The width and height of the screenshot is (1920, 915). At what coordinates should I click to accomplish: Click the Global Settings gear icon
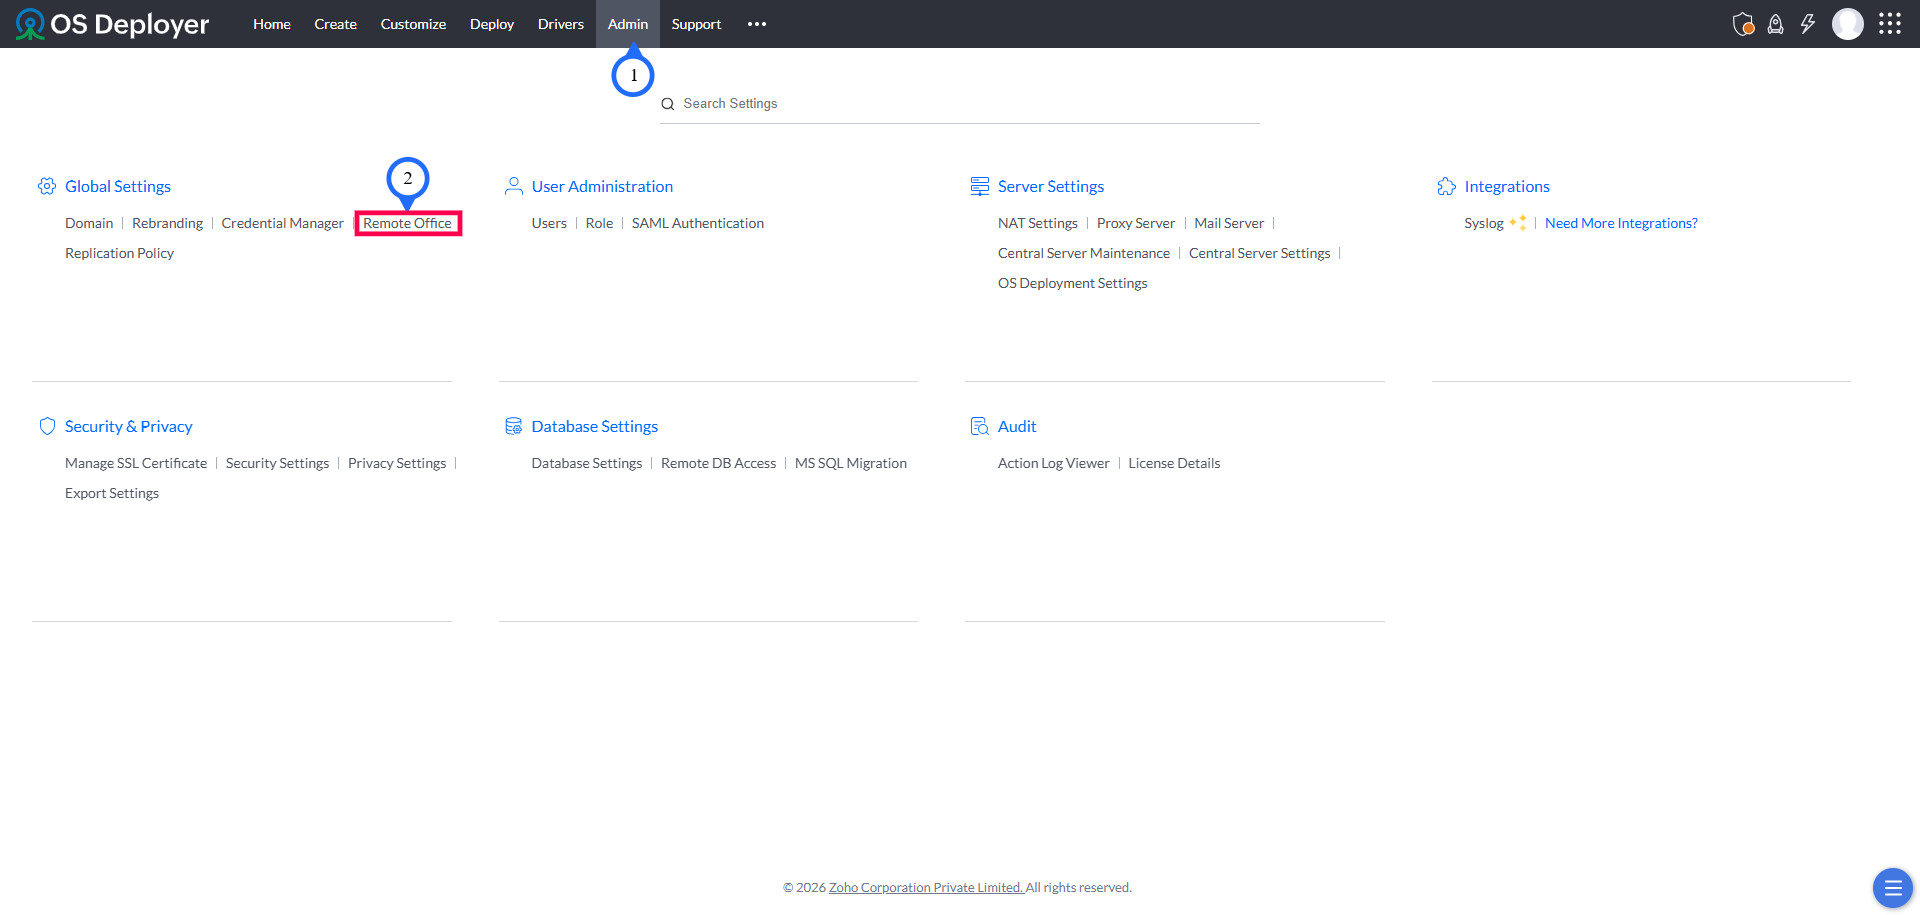point(46,186)
